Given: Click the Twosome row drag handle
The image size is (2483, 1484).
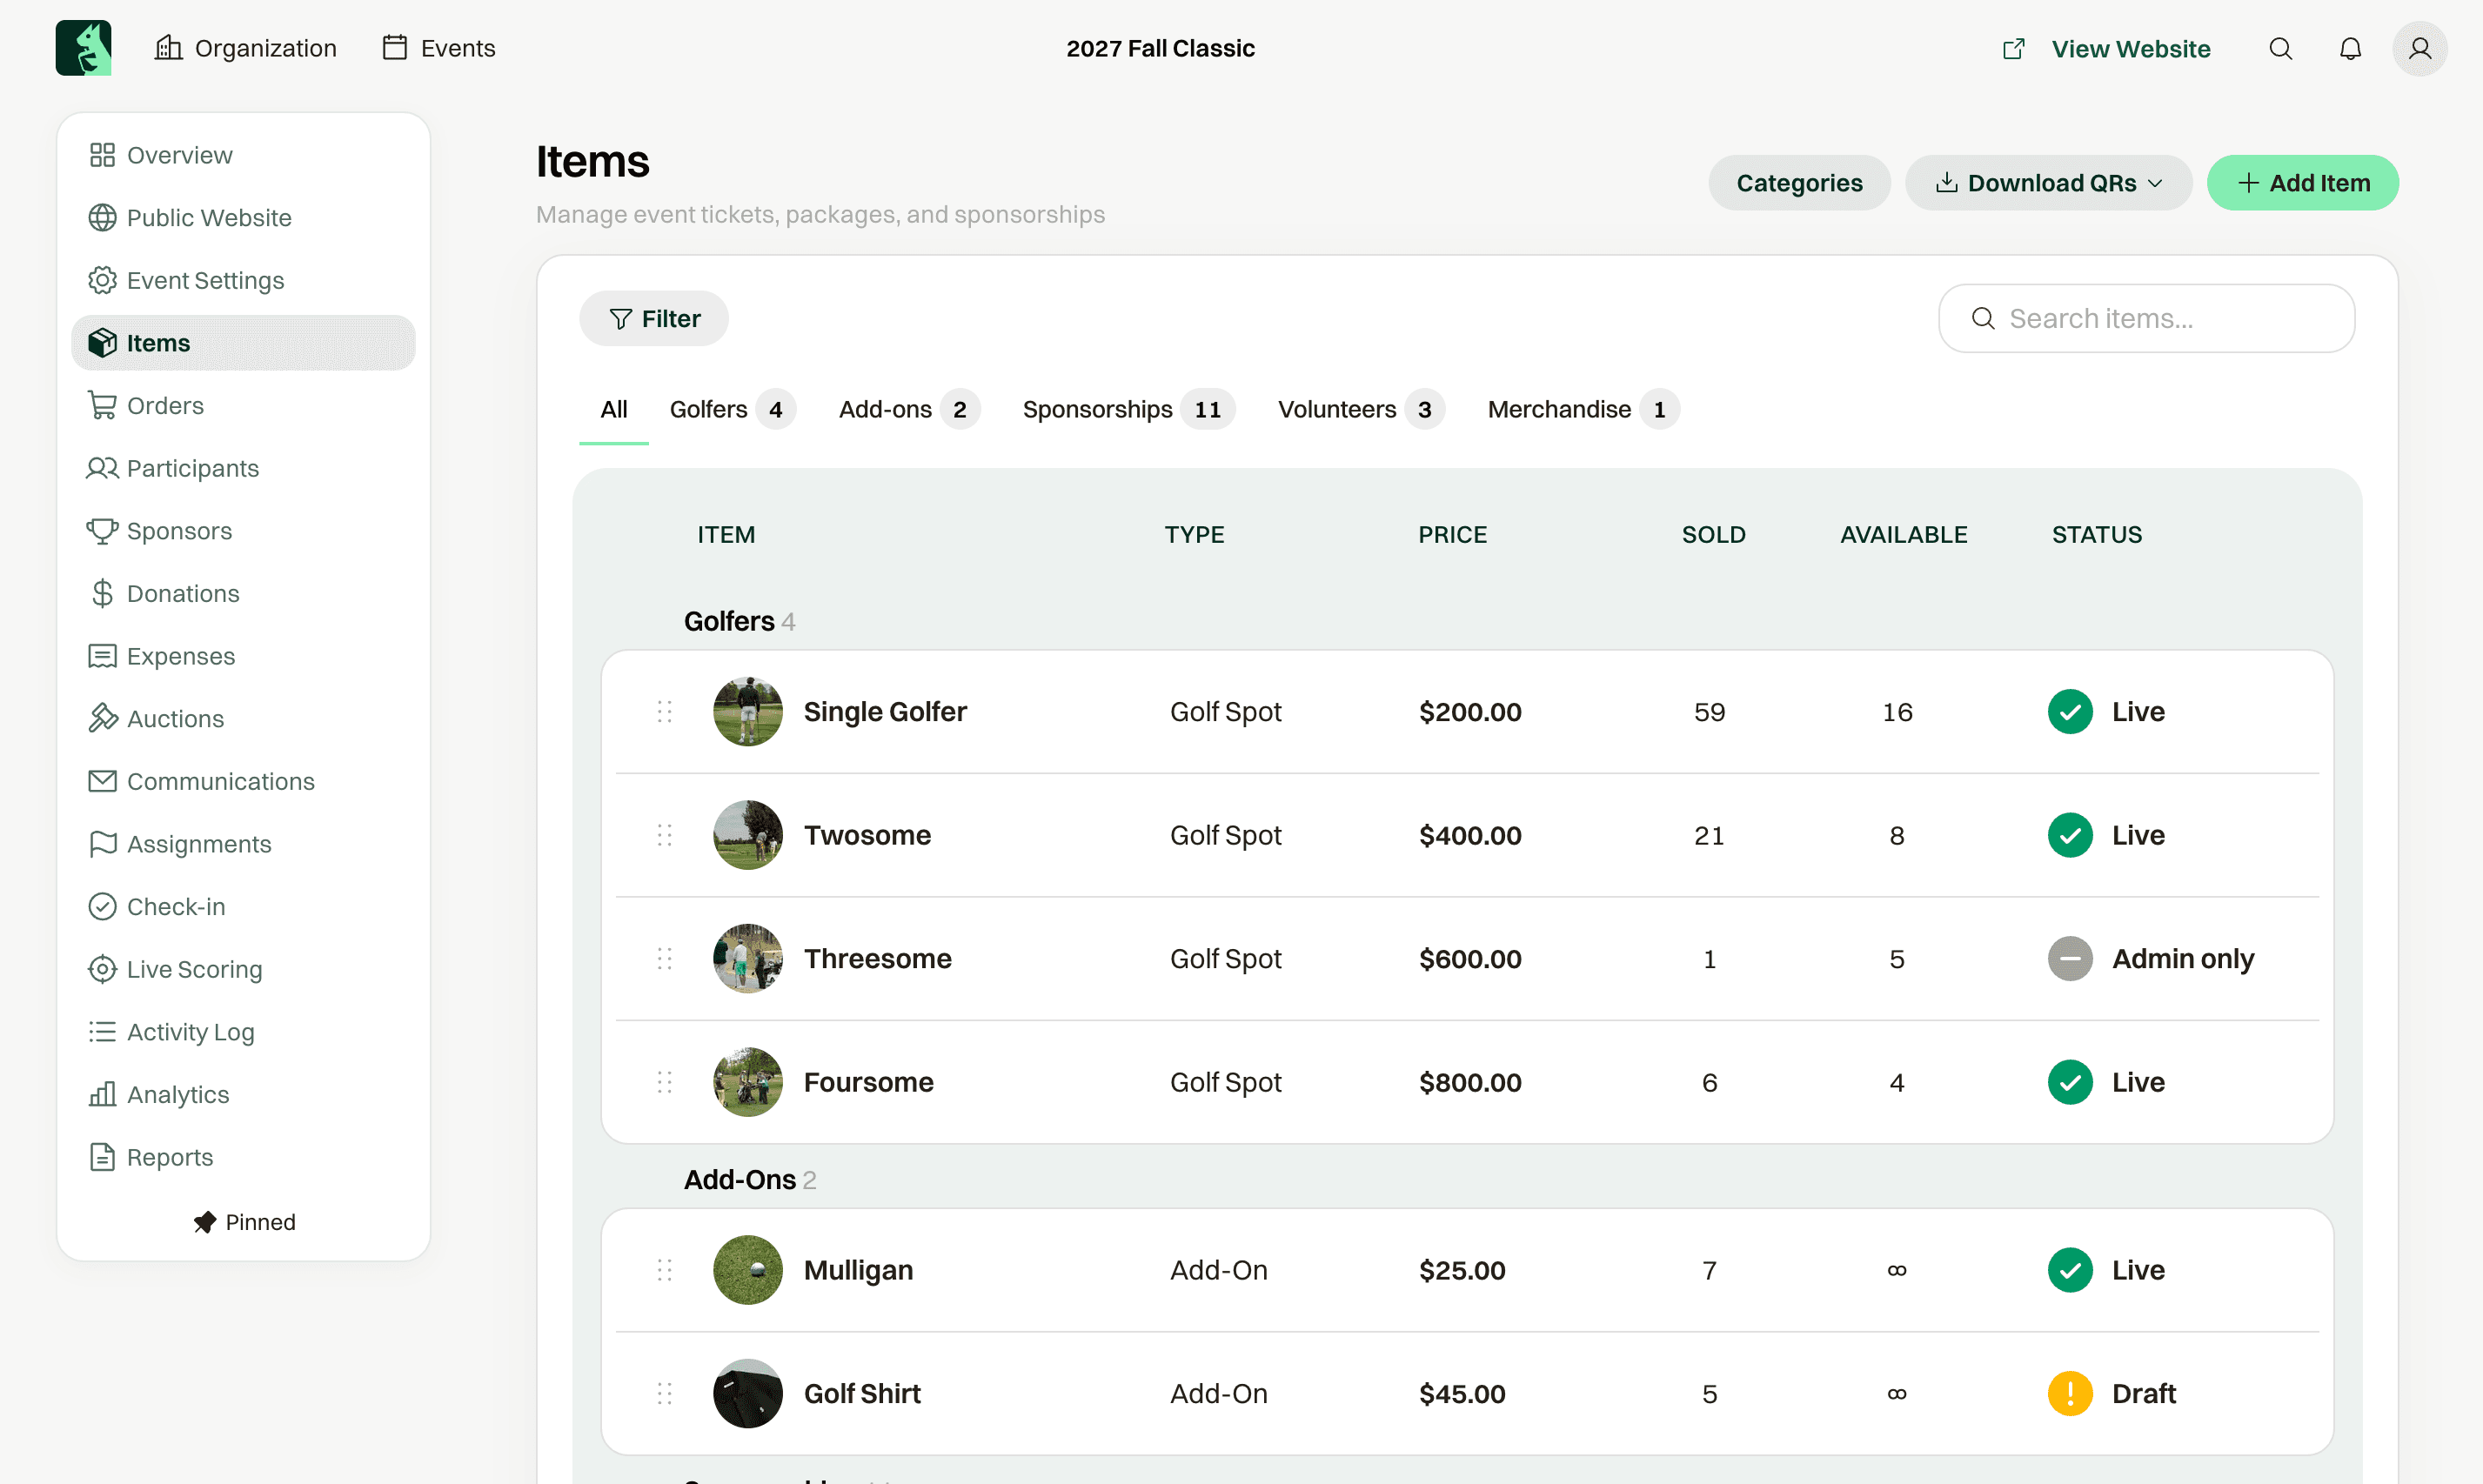Looking at the screenshot, I should coord(665,835).
